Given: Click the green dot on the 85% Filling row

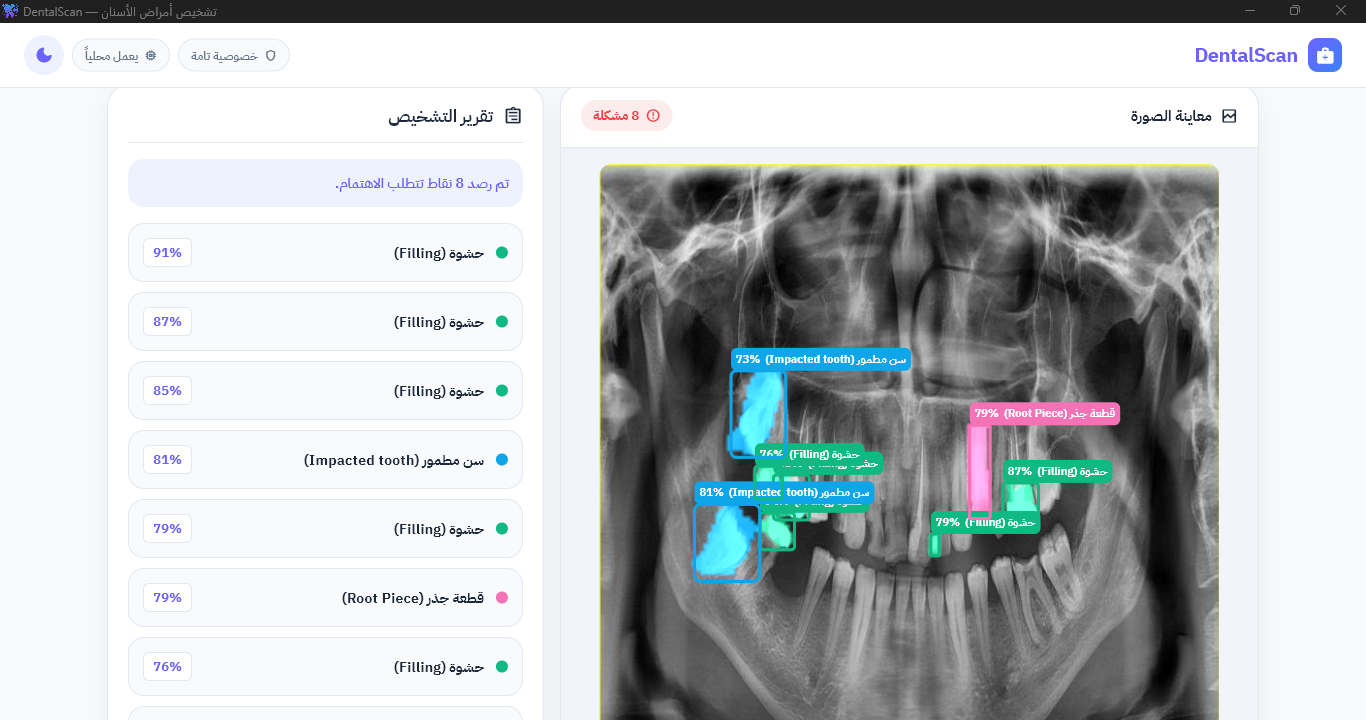Looking at the screenshot, I should [x=502, y=391].
